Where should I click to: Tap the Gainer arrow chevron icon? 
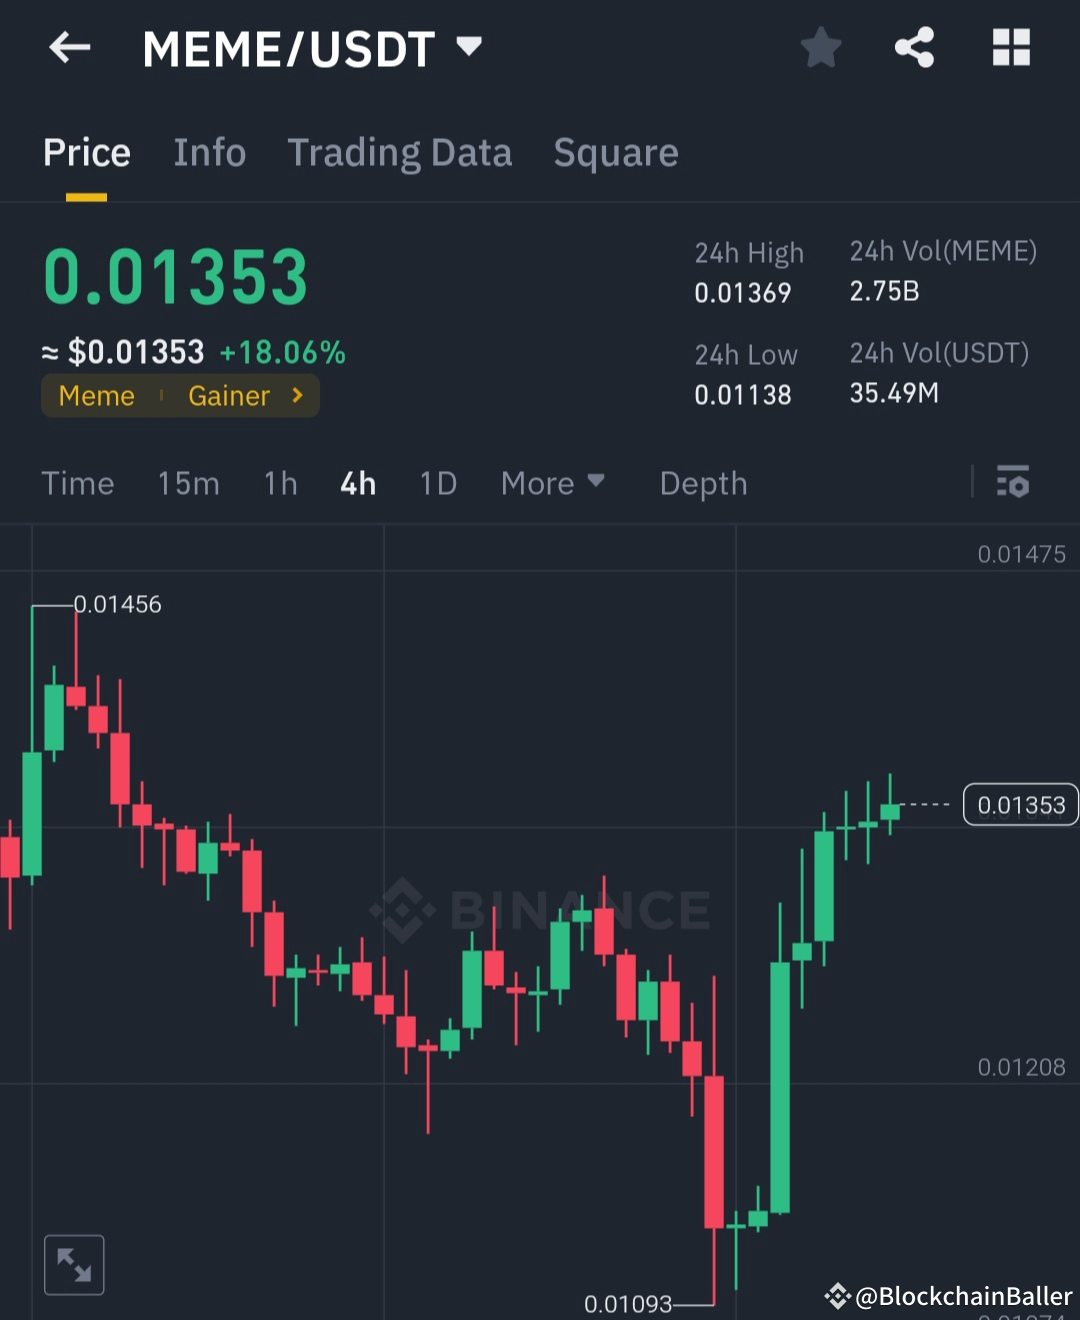296,395
